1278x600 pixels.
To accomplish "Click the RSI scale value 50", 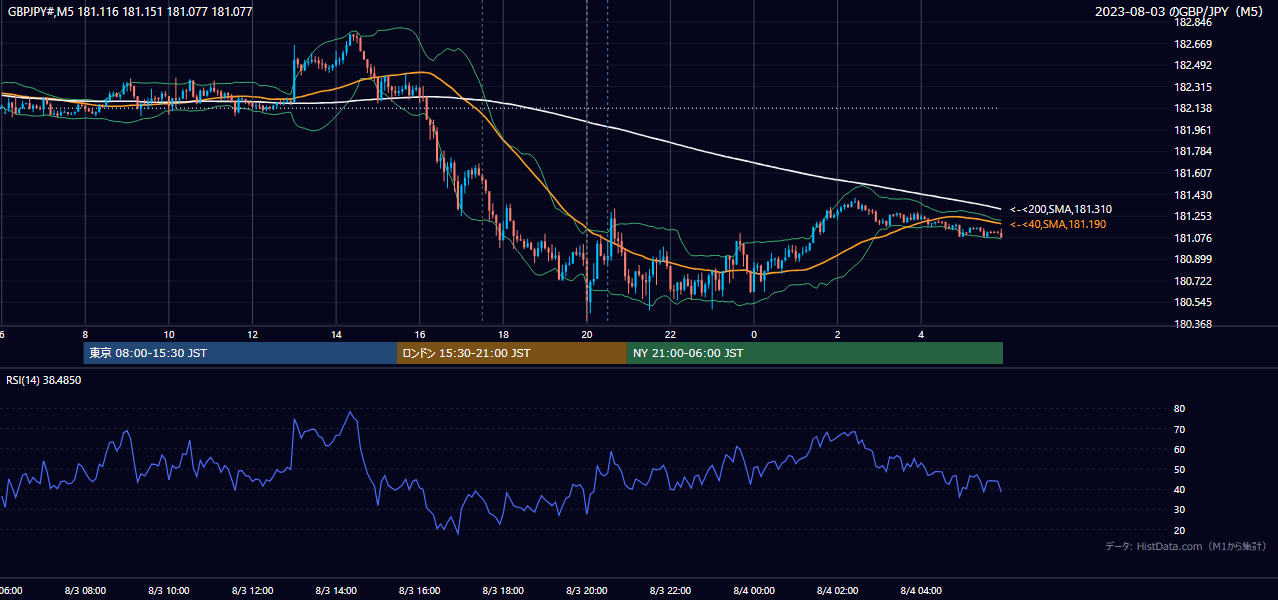I will tap(1179, 469).
